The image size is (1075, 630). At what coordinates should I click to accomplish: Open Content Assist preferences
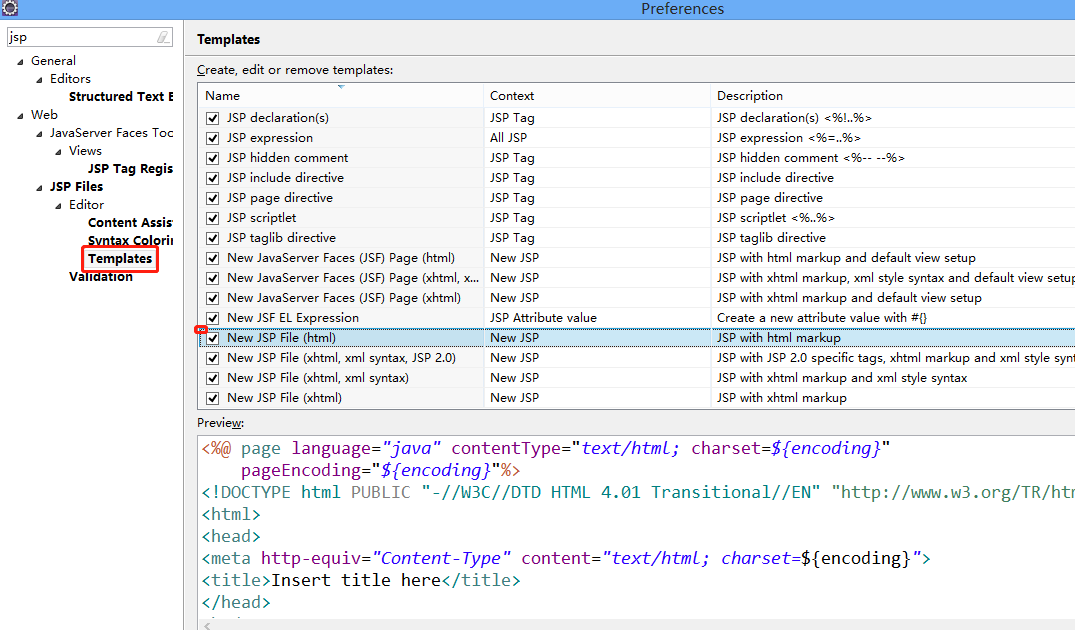click(130, 223)
